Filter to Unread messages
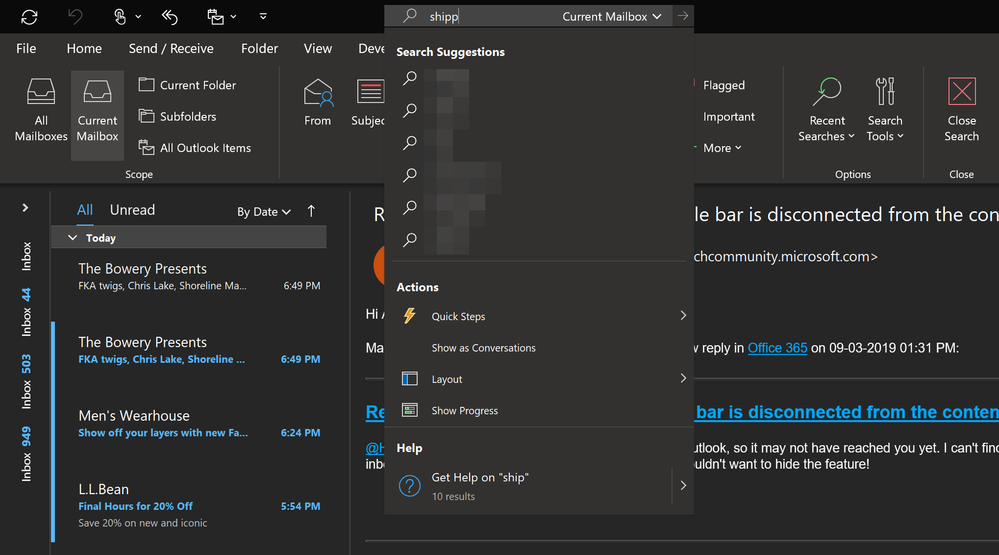Screen dimensions: 999x555 click(x=133, y=210)
